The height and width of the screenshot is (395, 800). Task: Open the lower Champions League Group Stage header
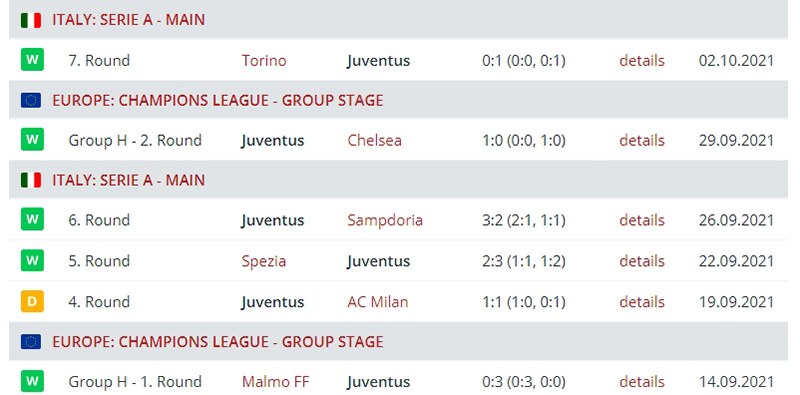click(218, 341)
